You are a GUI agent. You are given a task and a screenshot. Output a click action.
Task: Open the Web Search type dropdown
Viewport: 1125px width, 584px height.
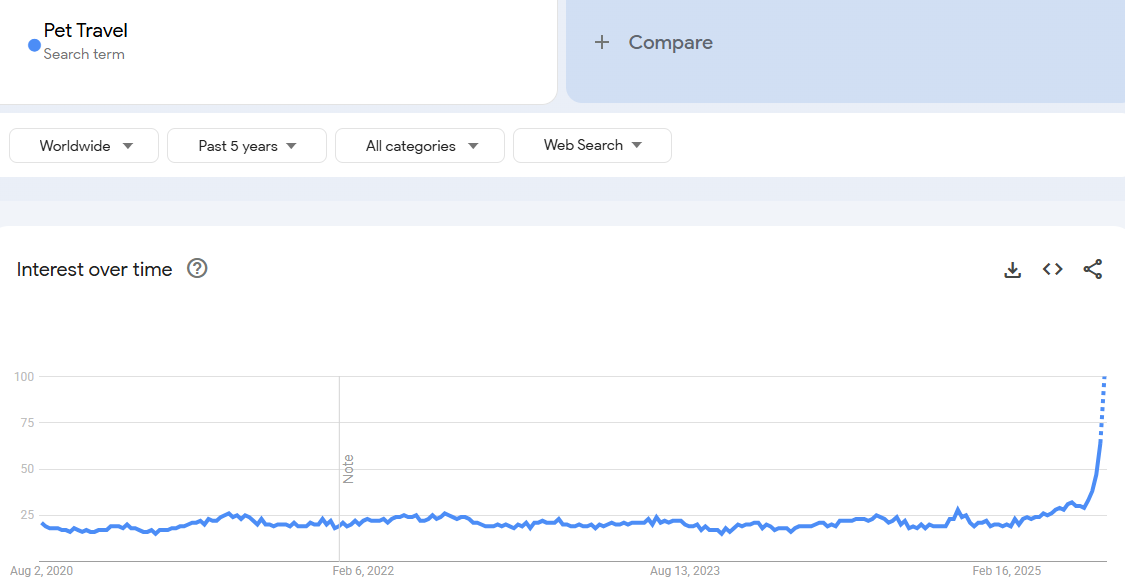point(592,145)
